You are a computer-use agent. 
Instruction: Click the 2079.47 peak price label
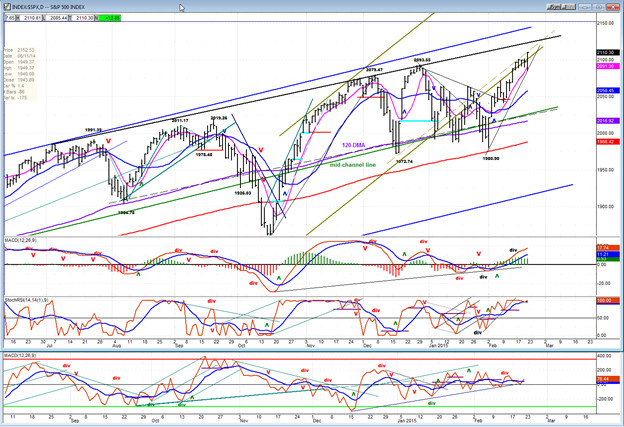point(374,70)
